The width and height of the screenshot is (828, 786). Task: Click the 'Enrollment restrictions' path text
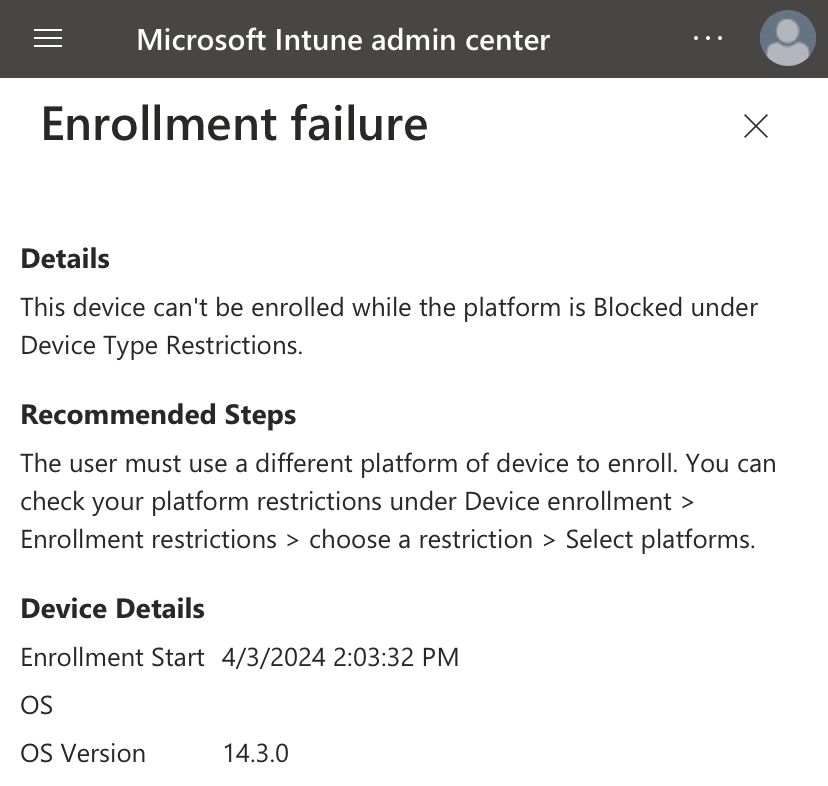148,540
